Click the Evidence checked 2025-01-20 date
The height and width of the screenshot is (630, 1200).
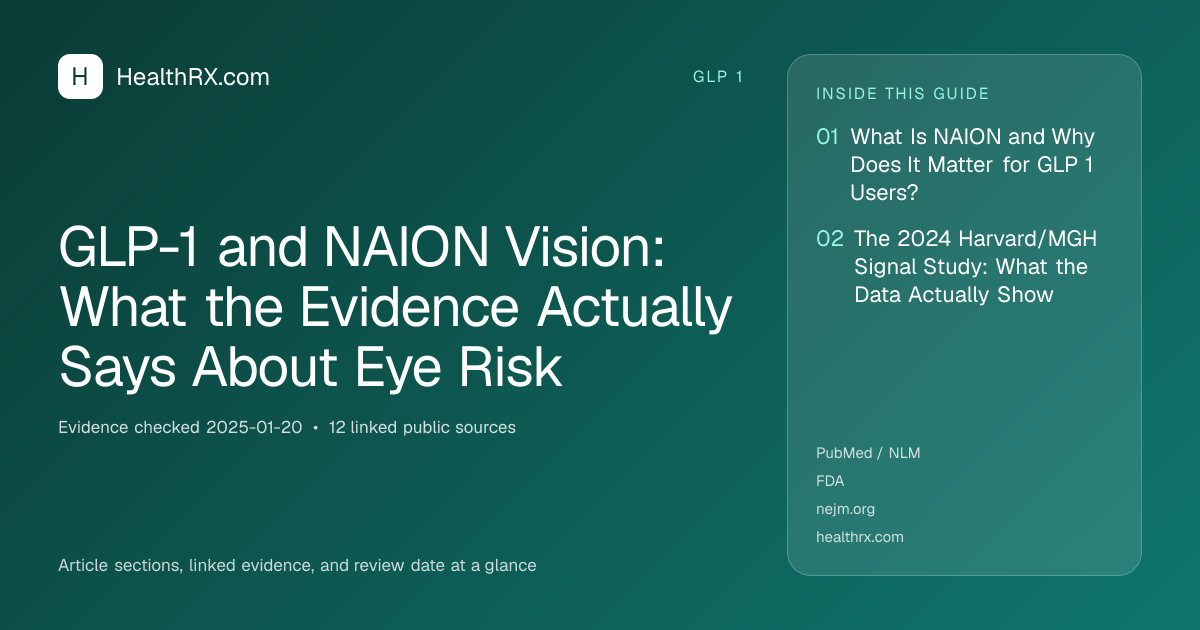point(180,427)
